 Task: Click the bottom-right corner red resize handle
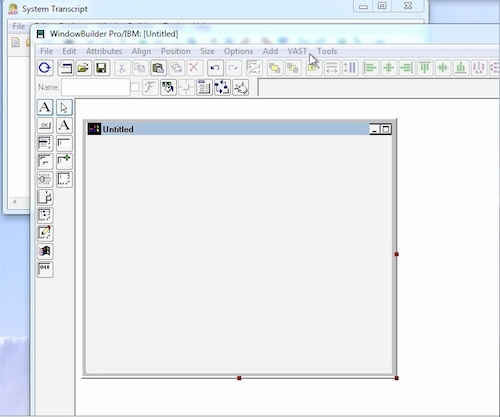[396, 378]
